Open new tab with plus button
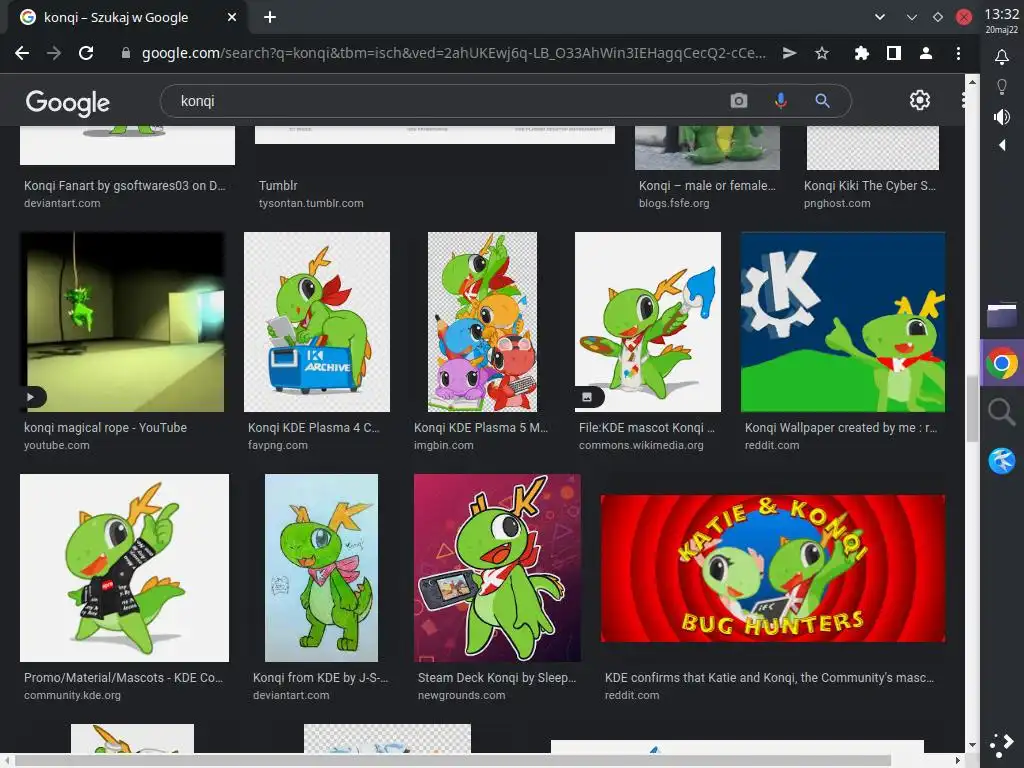This screenshot has height=768, width=1024. tap(270, 17)
